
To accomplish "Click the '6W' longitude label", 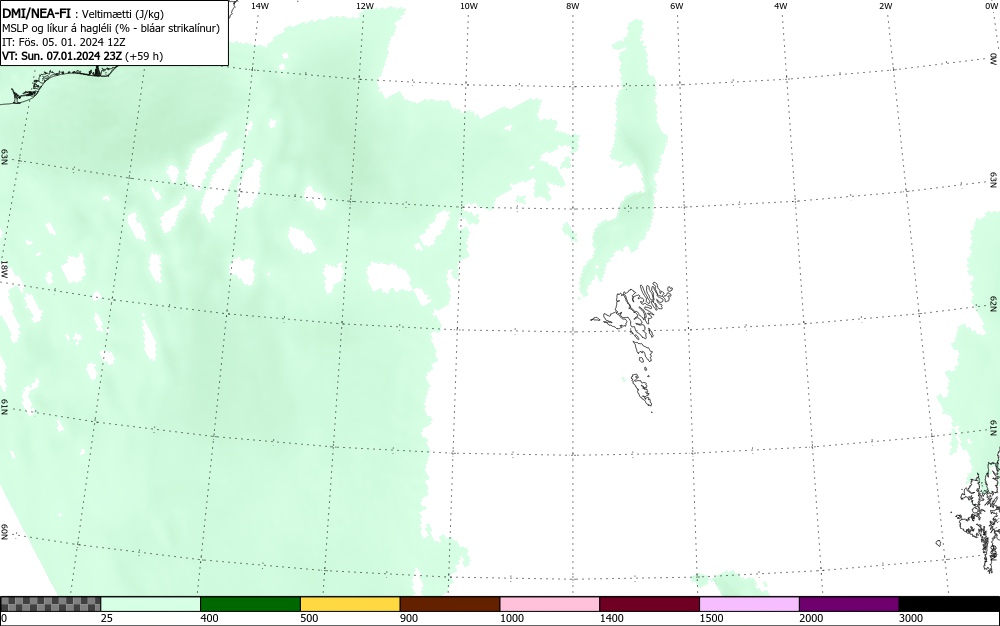I will [x=677, y=6].
